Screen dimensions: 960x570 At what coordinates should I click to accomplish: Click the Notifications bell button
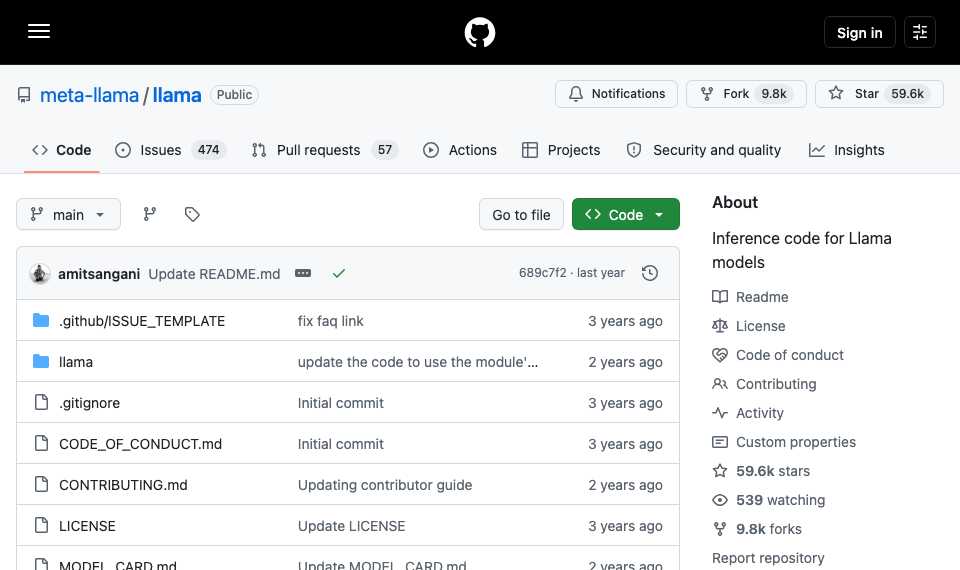616,94
